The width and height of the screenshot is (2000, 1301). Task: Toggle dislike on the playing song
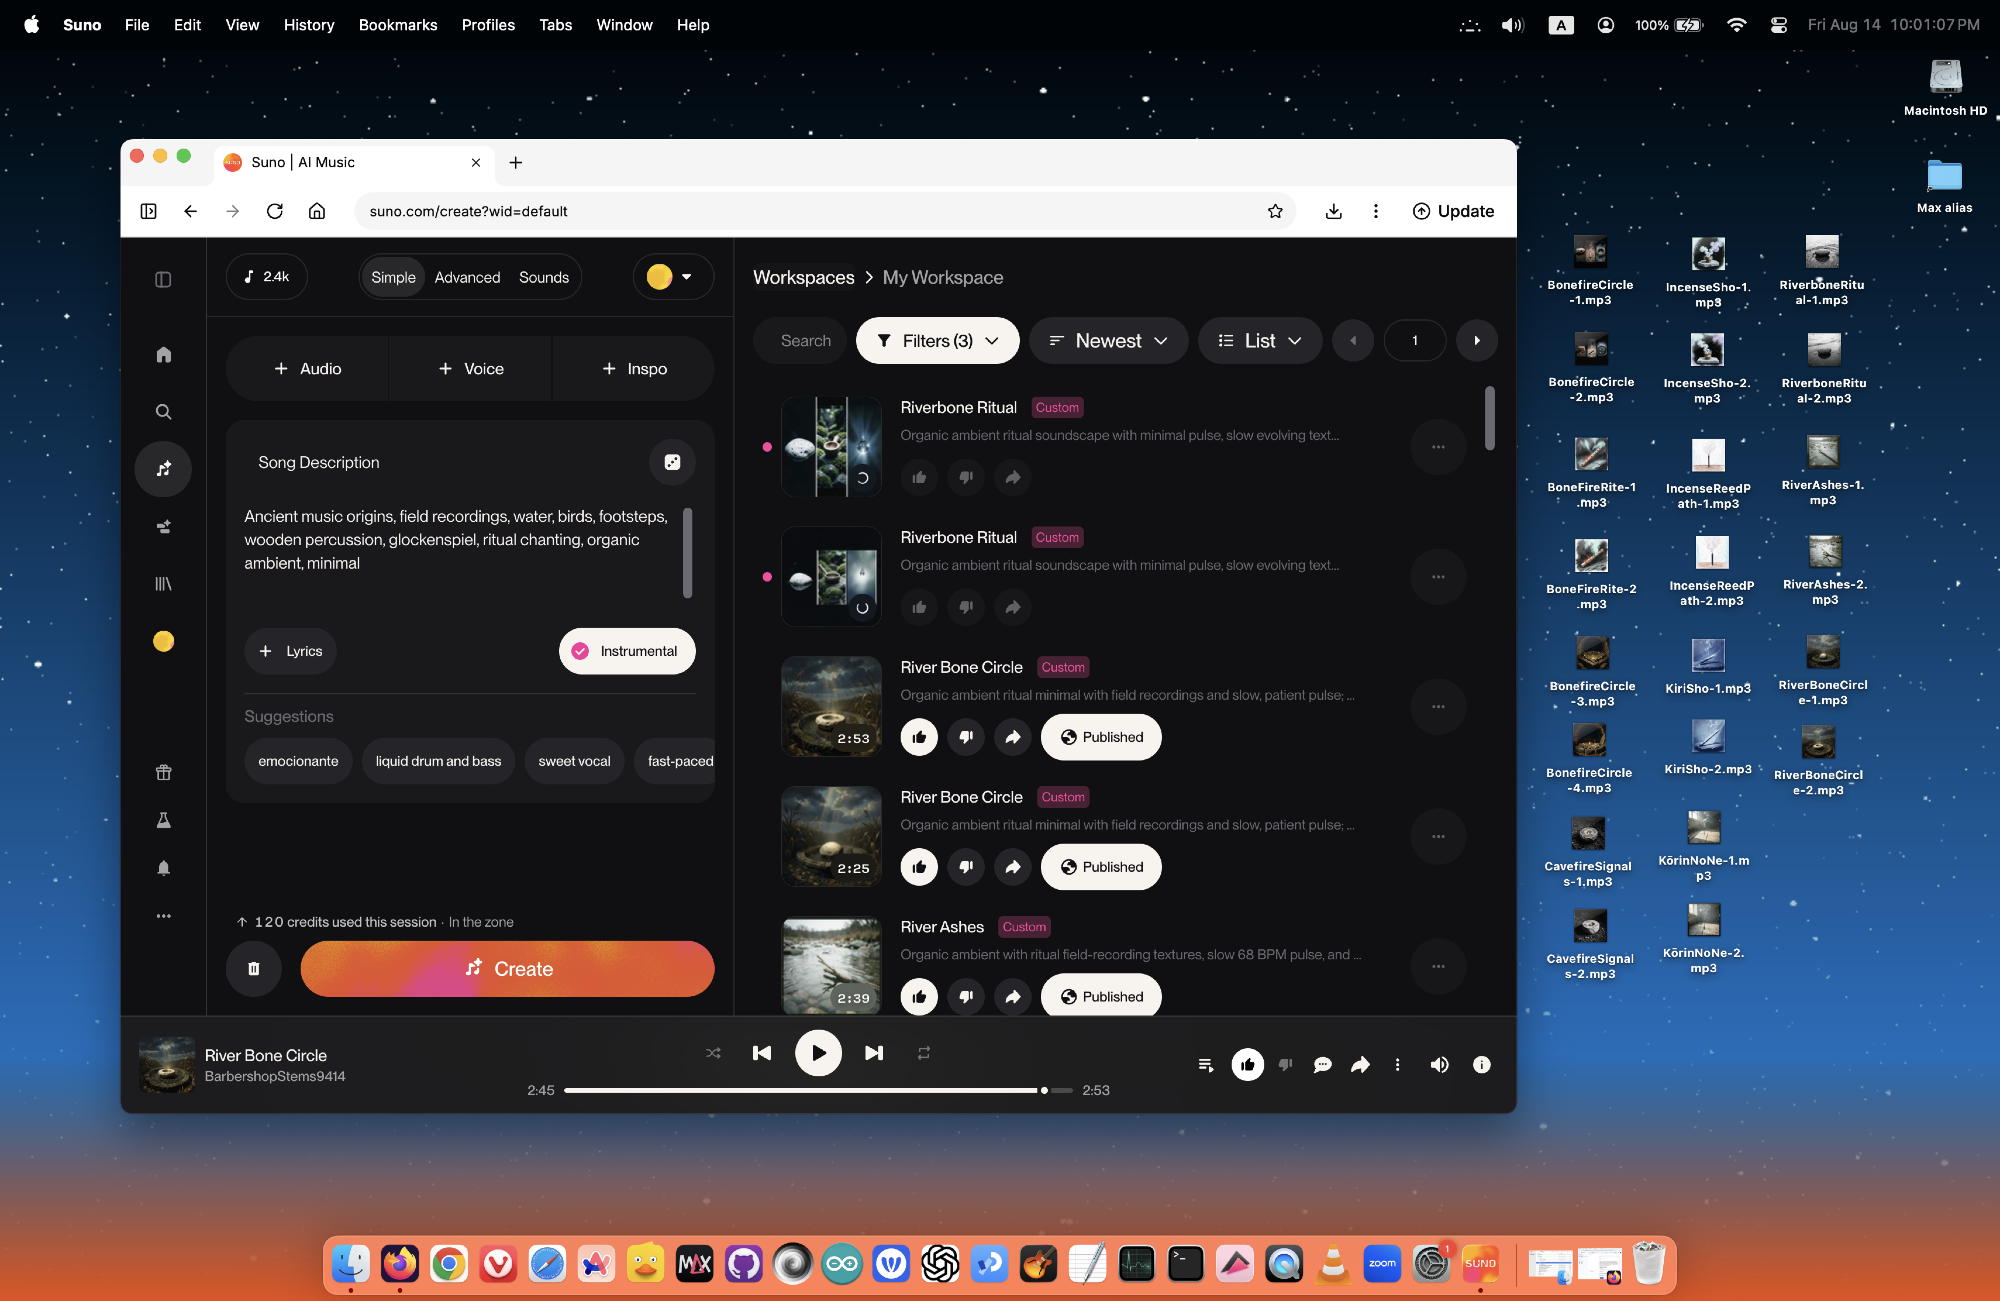pos(1286,1065)
